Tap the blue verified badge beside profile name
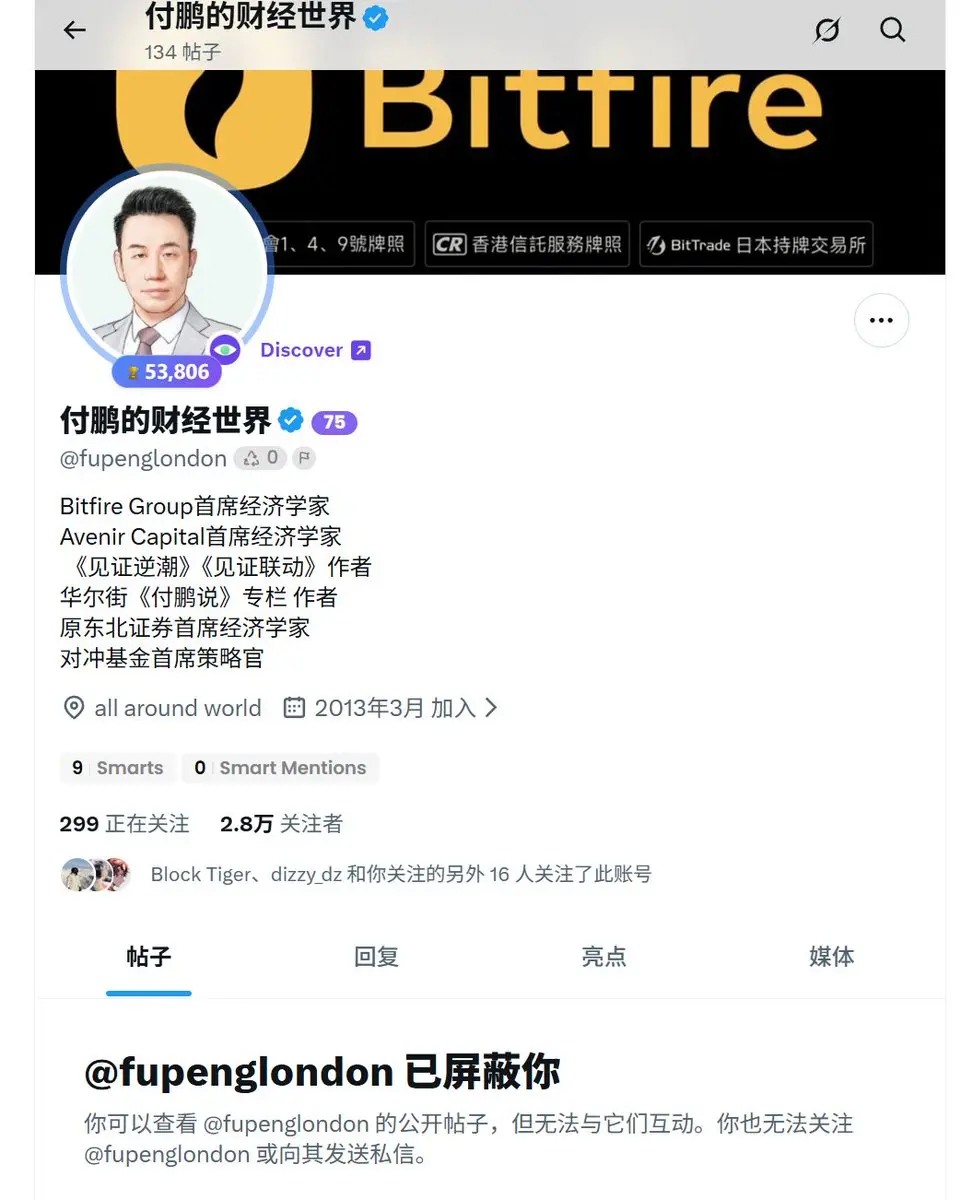973x1200 pixels. coord(290,421)
